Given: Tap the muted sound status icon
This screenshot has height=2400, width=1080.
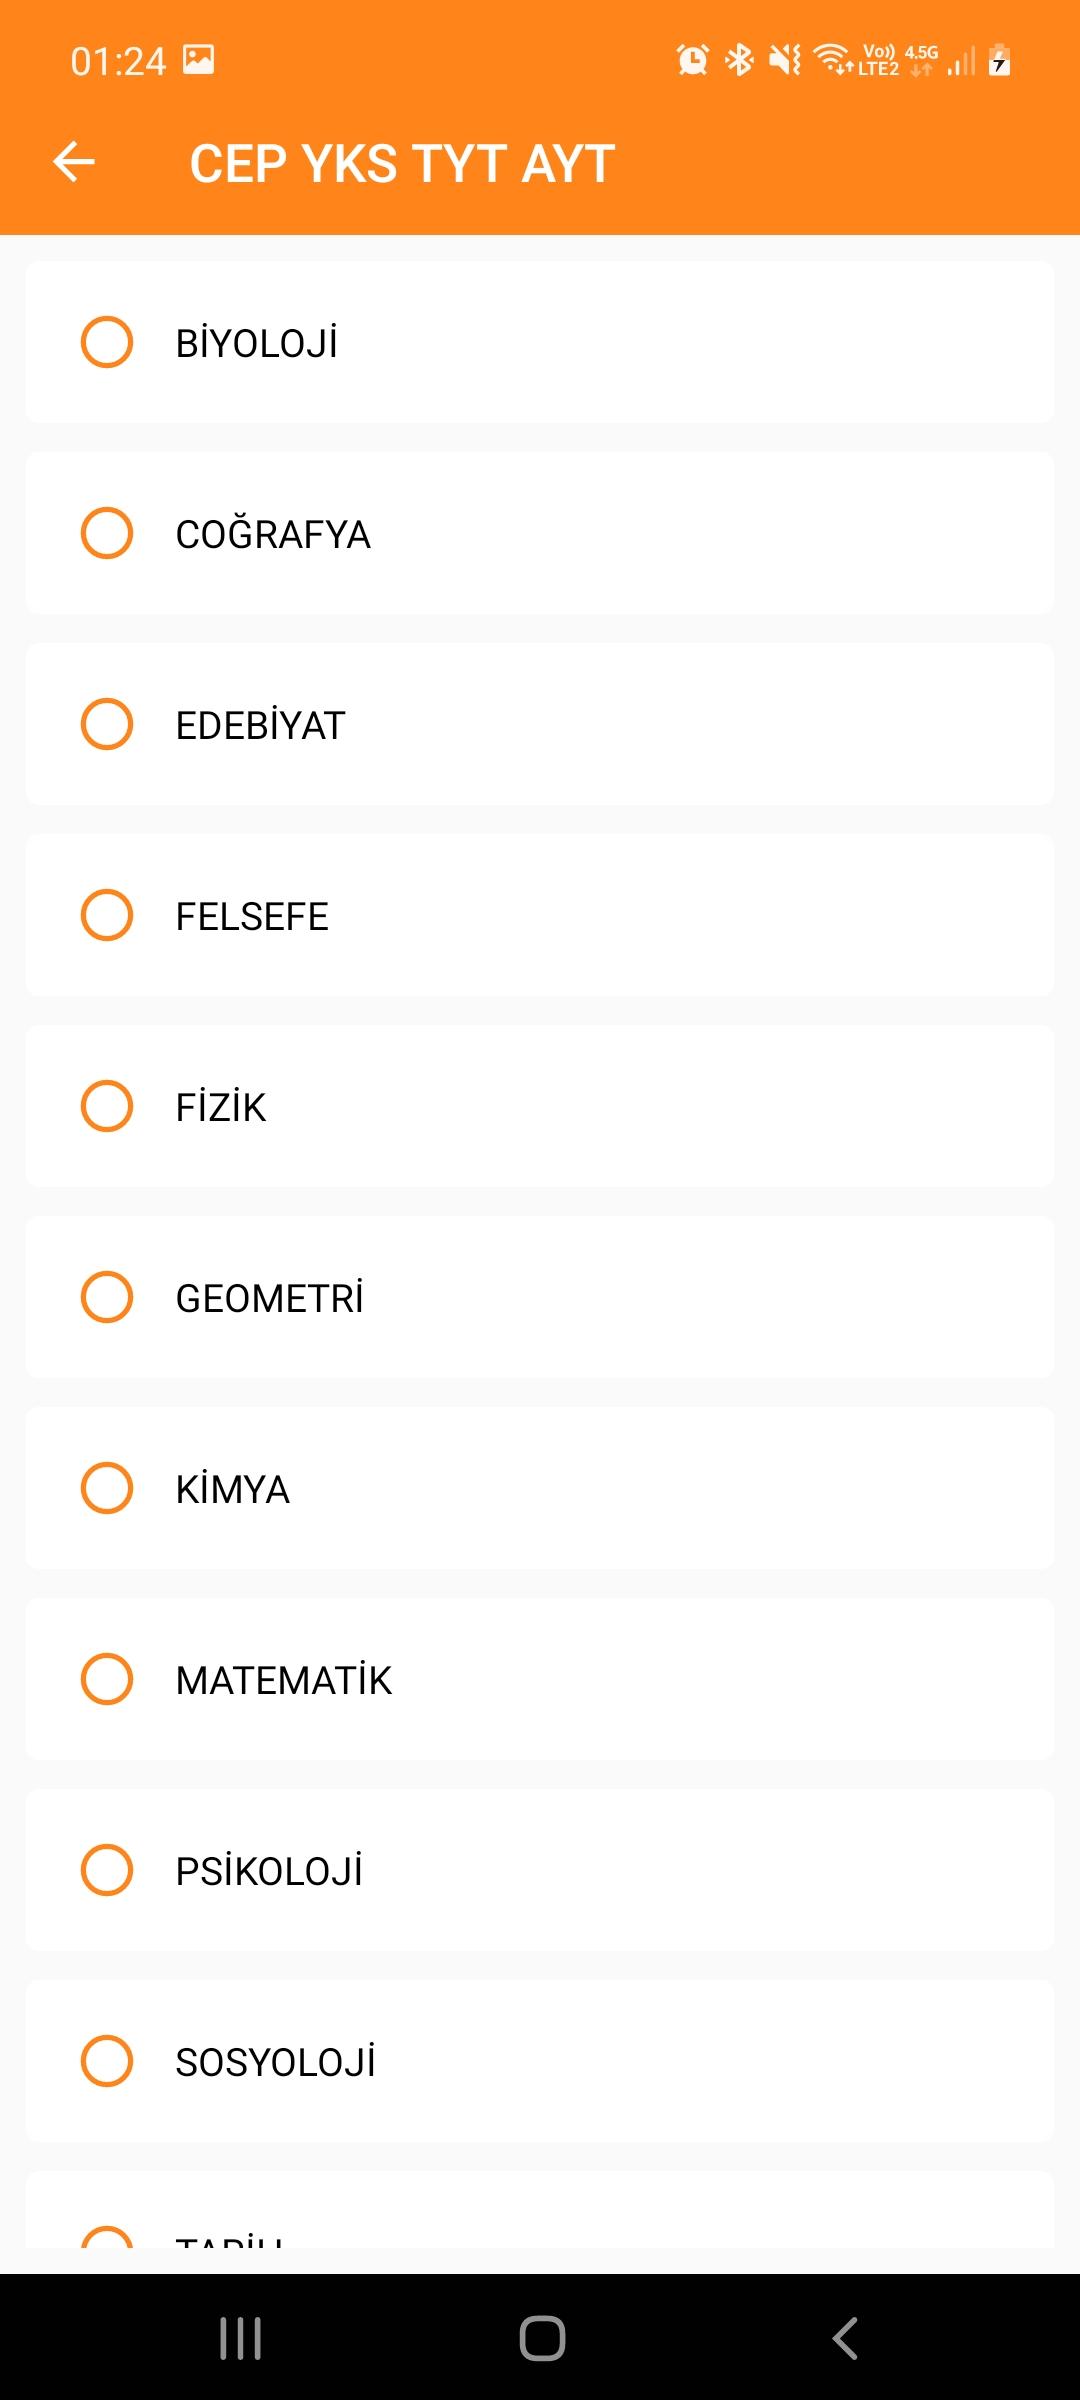Looking at the screenshot, I should [785, 60].
